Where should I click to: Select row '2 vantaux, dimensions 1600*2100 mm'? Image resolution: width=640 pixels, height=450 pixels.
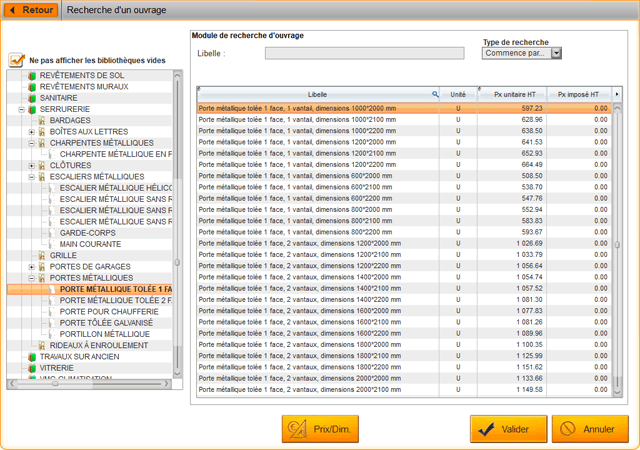point(404,322)
